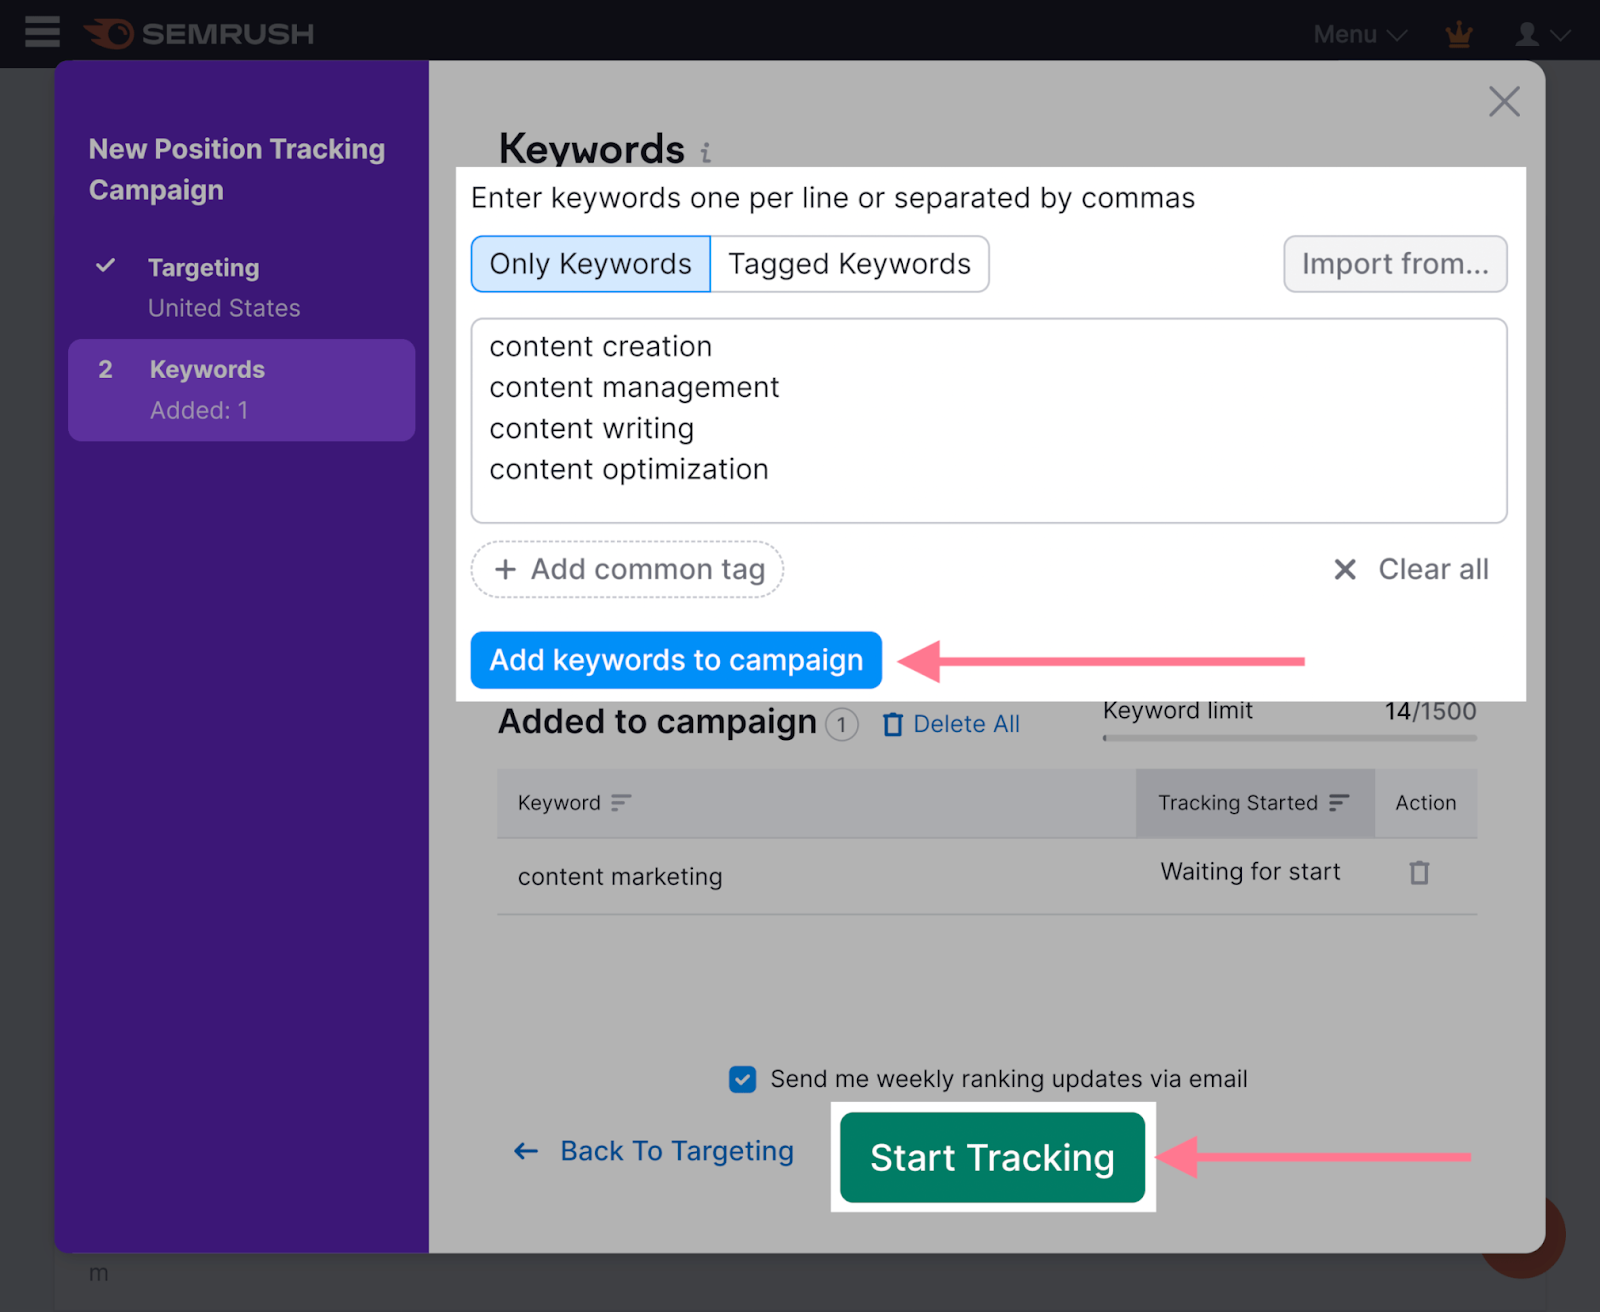Open the hamburger navigation menu
This screenshot has height=1312, width=1600.
click(x=42, y=32)
